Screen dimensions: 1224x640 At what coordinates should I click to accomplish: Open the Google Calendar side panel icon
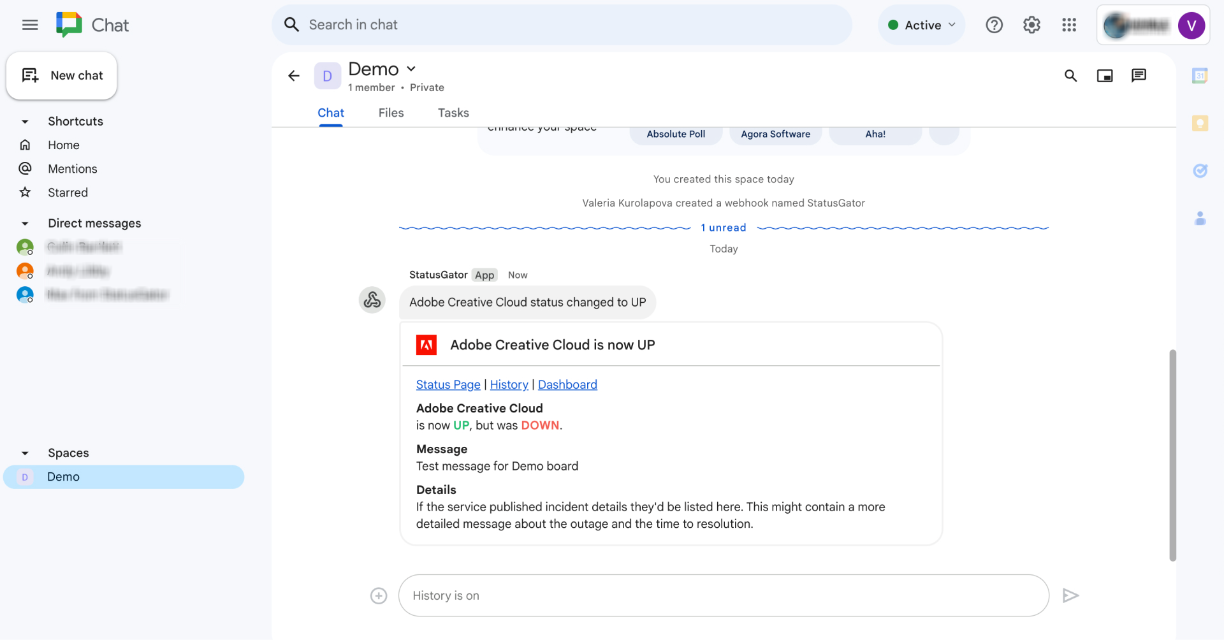[x=1200, y=76]
